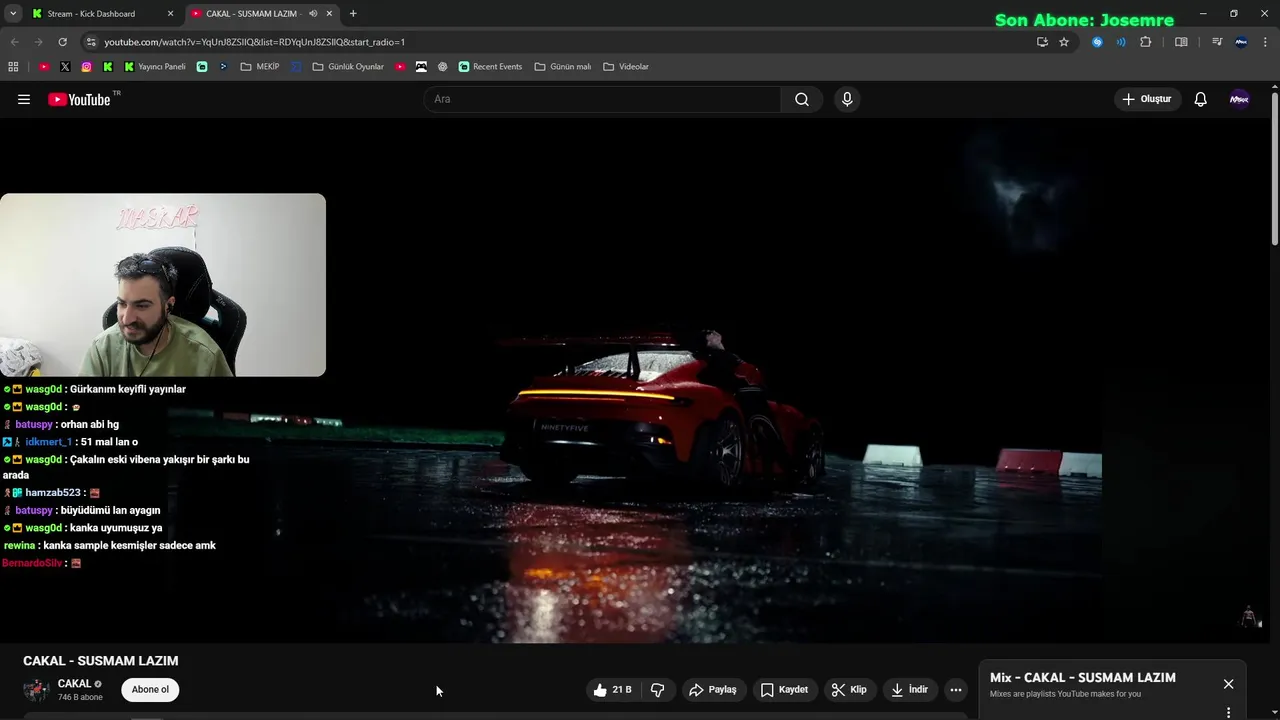Open the ChatGPT bookmark icon
The width and height of the screenshot is (1280, 720).
click(442, 67)
